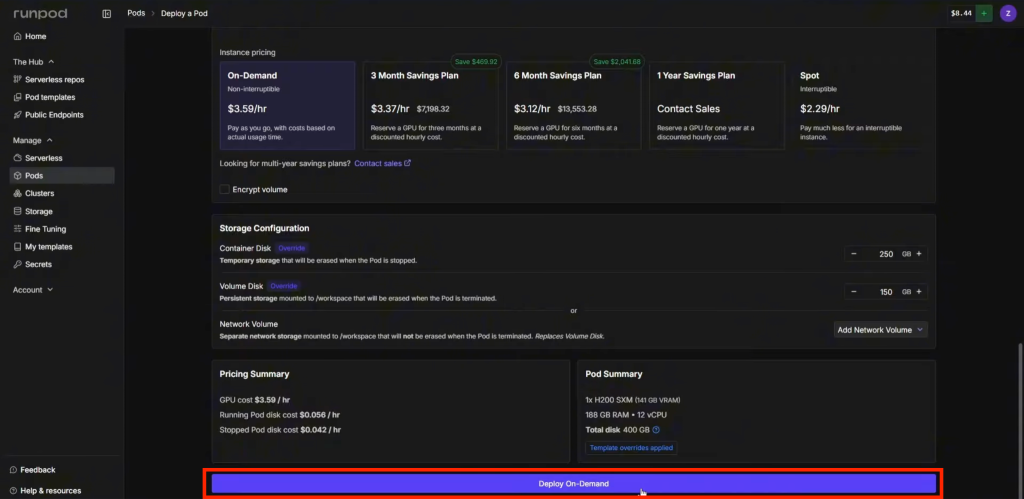The width and height of the screenshot is (1024, 499).
Task: Click the Total disk info icon
Action: 656,430
